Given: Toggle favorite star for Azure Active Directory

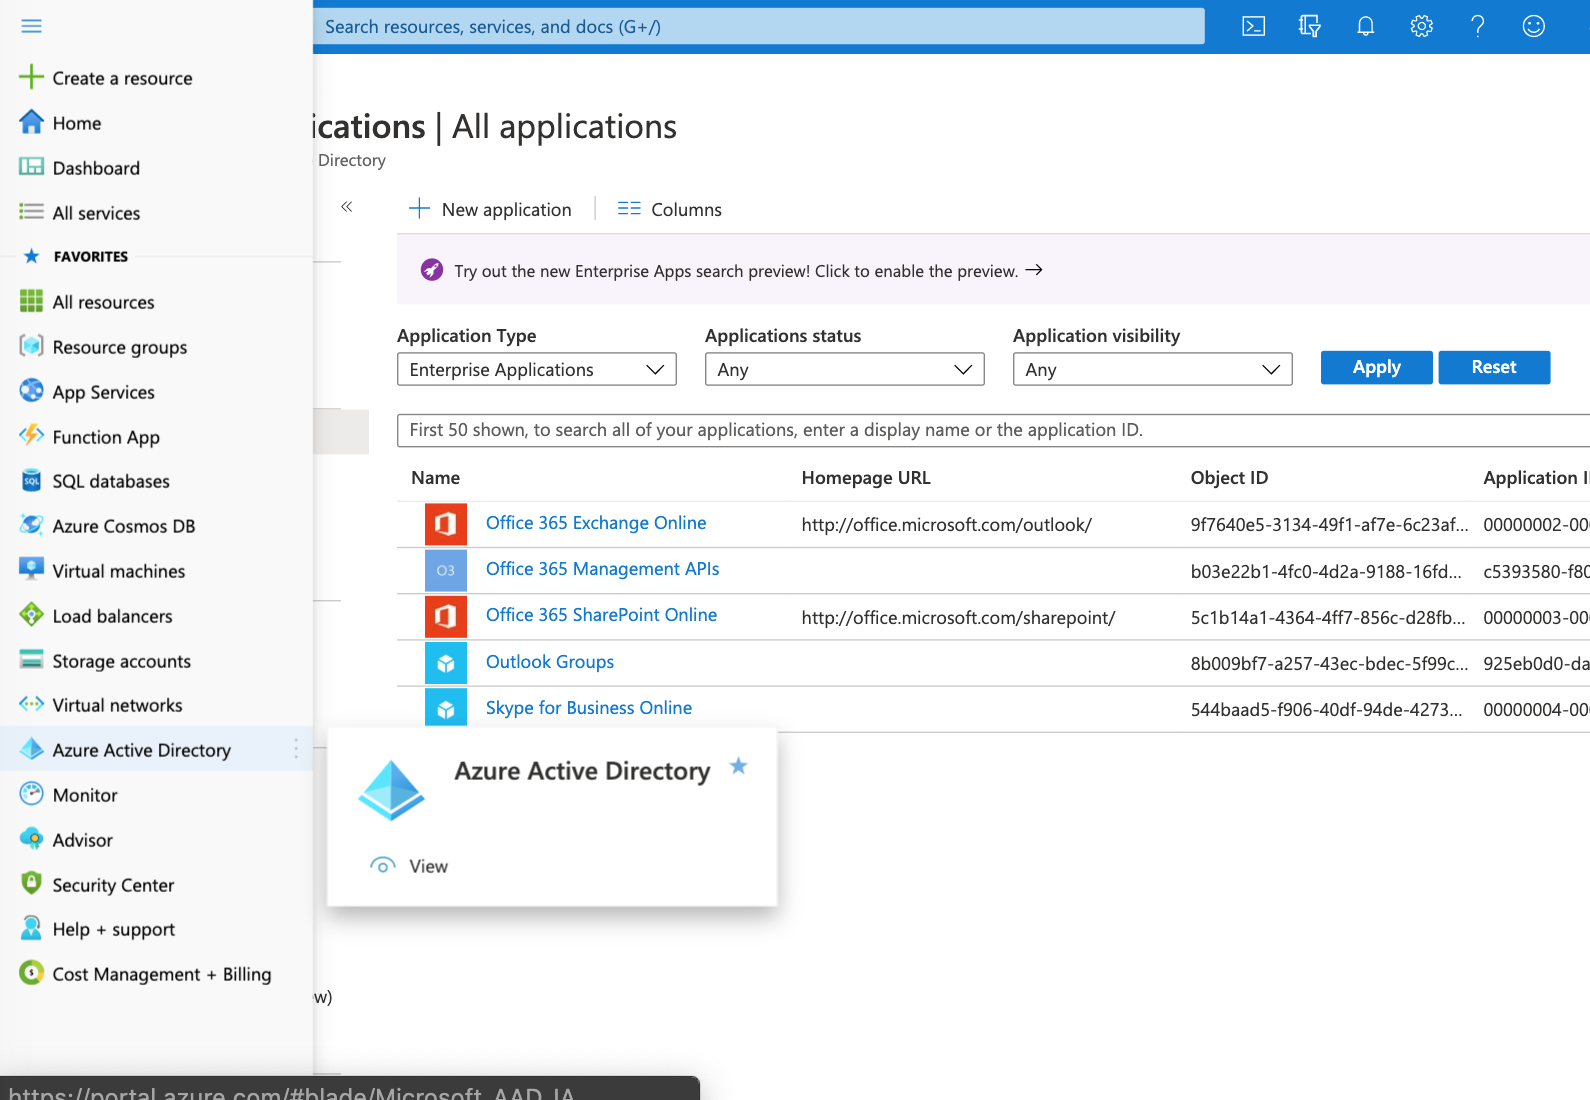Looking at the screenshot, I should pos(738,766).
